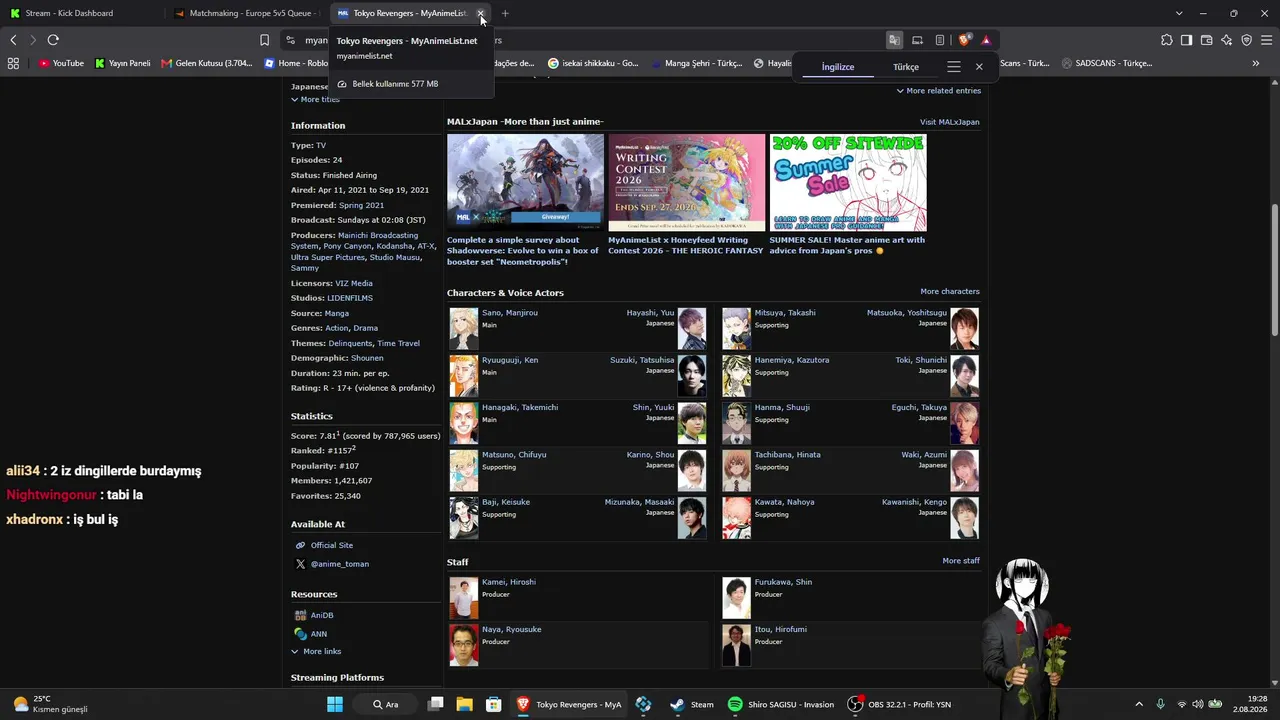Select Türkçe in the translate popup
Image resolution: width=1280 pixels, height=720 pixels.
[906, 67]
